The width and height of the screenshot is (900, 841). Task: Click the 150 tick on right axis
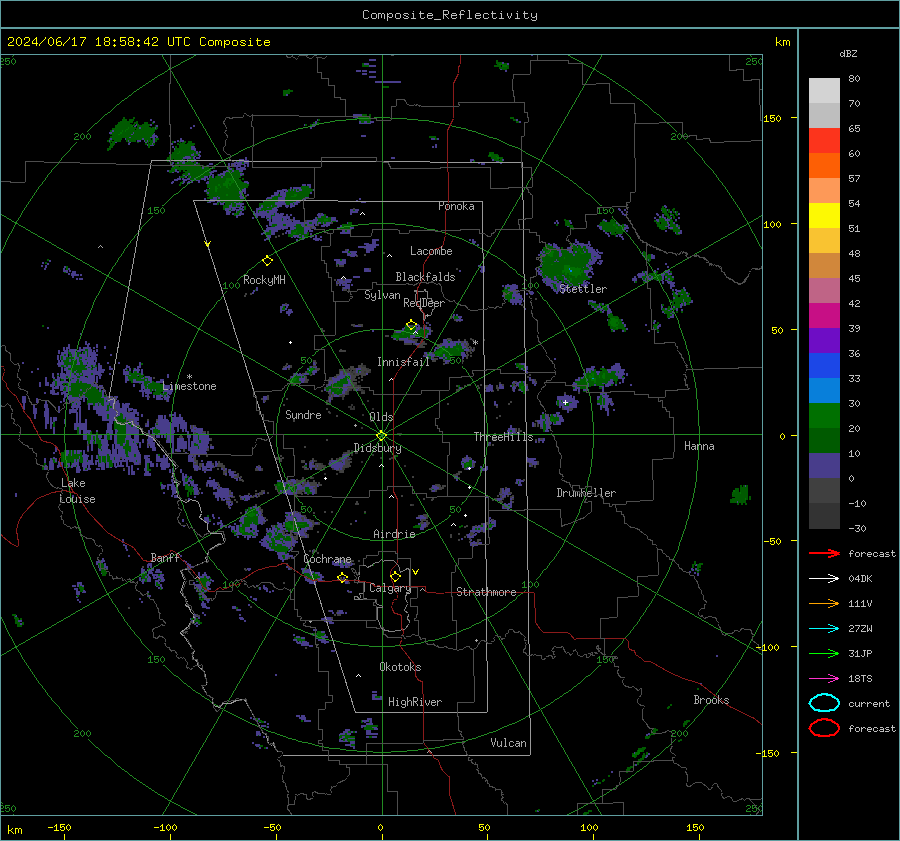772,118
